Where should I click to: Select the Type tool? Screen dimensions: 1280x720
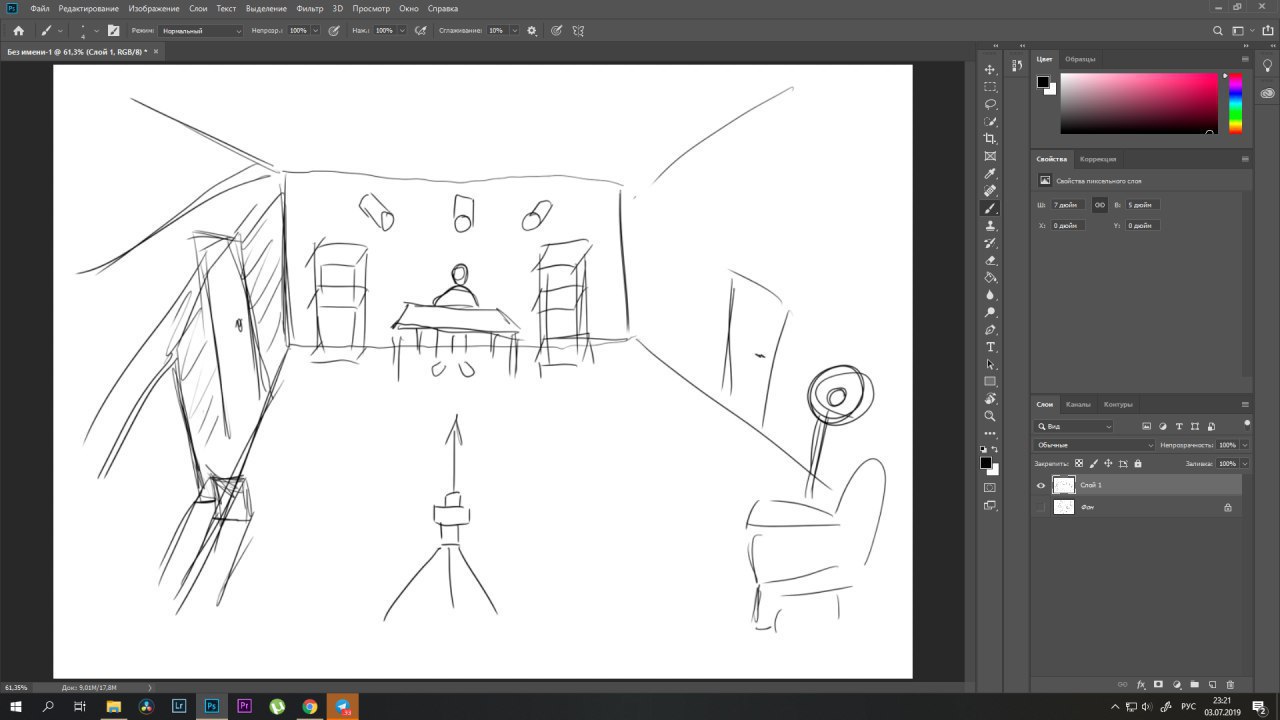pyautogui.click(x=990, y=347)
